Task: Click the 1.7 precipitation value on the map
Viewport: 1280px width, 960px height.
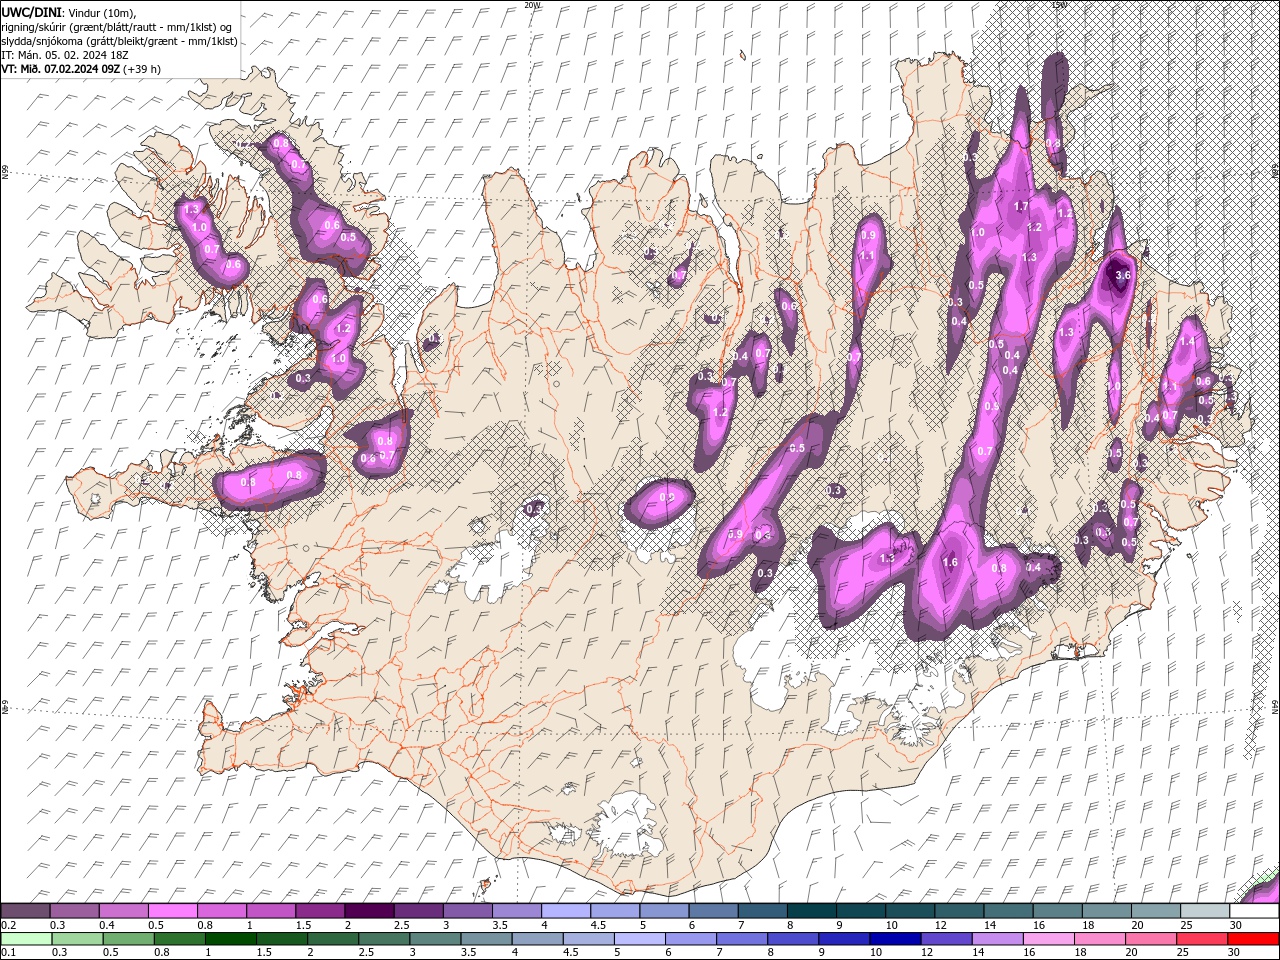Action: pyautogui.click(x=1021, y=207)
